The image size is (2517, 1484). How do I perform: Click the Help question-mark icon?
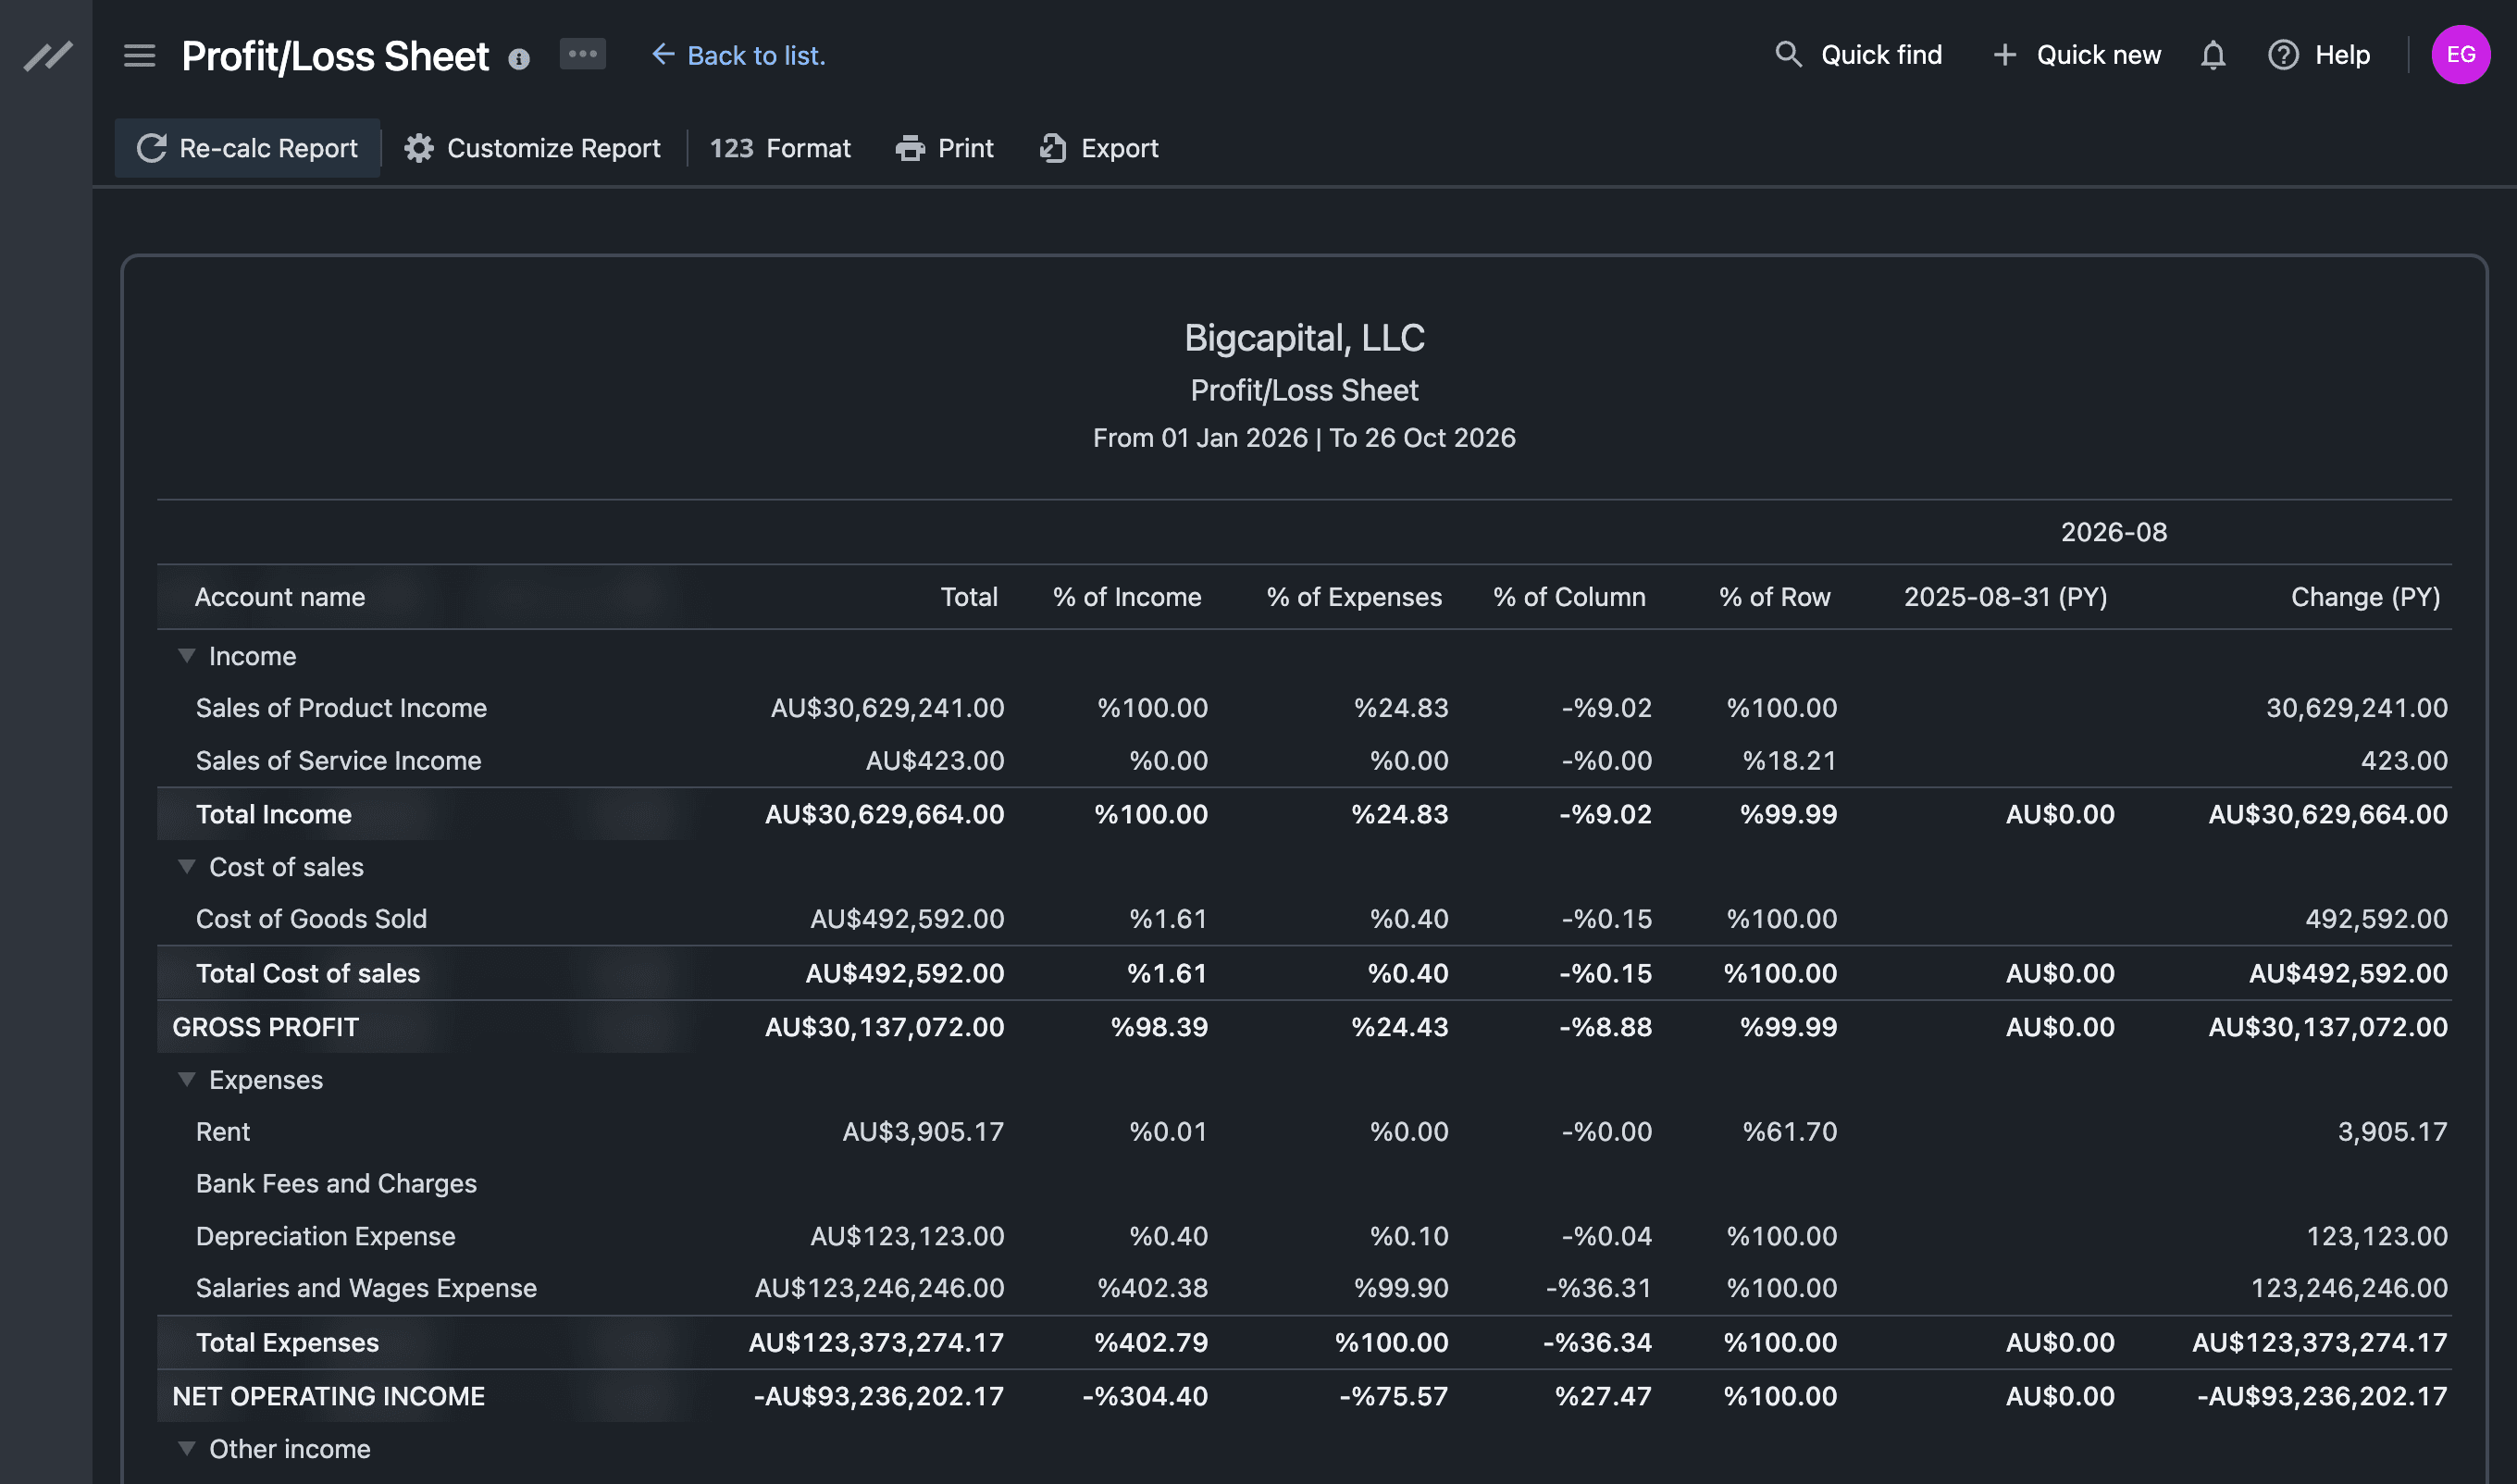tap(2283, 55)
